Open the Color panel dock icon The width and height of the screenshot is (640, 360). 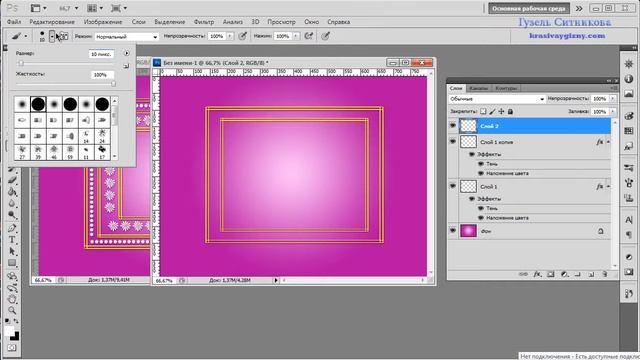[629, 116]
